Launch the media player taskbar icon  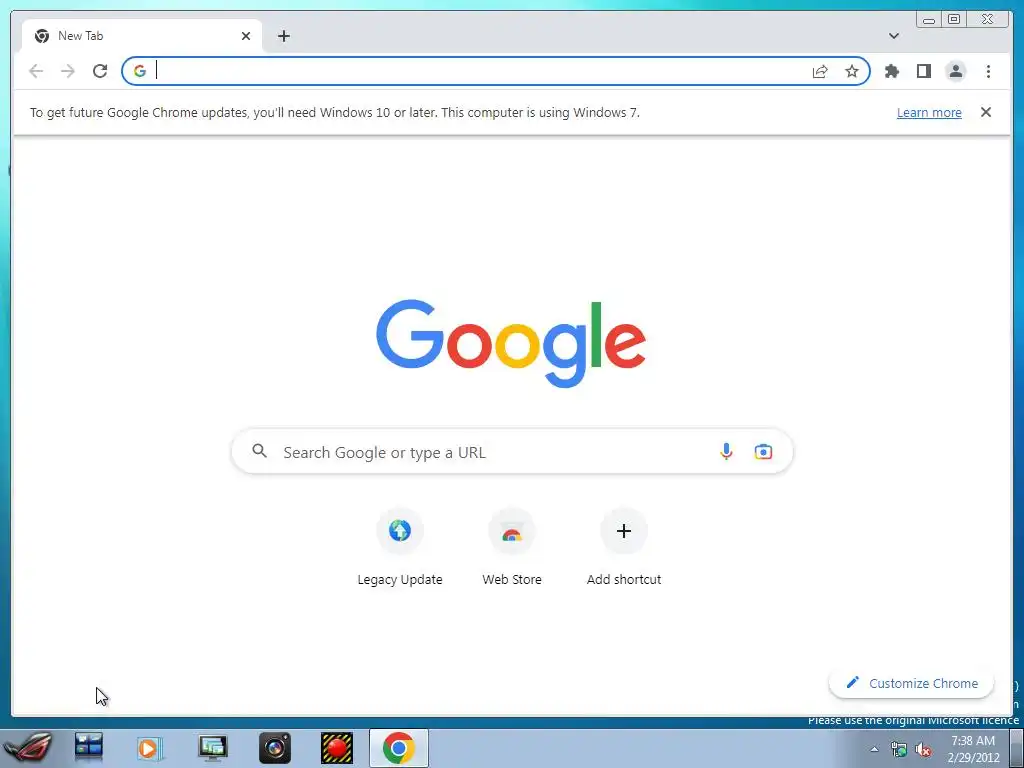(x=149, y=748)
